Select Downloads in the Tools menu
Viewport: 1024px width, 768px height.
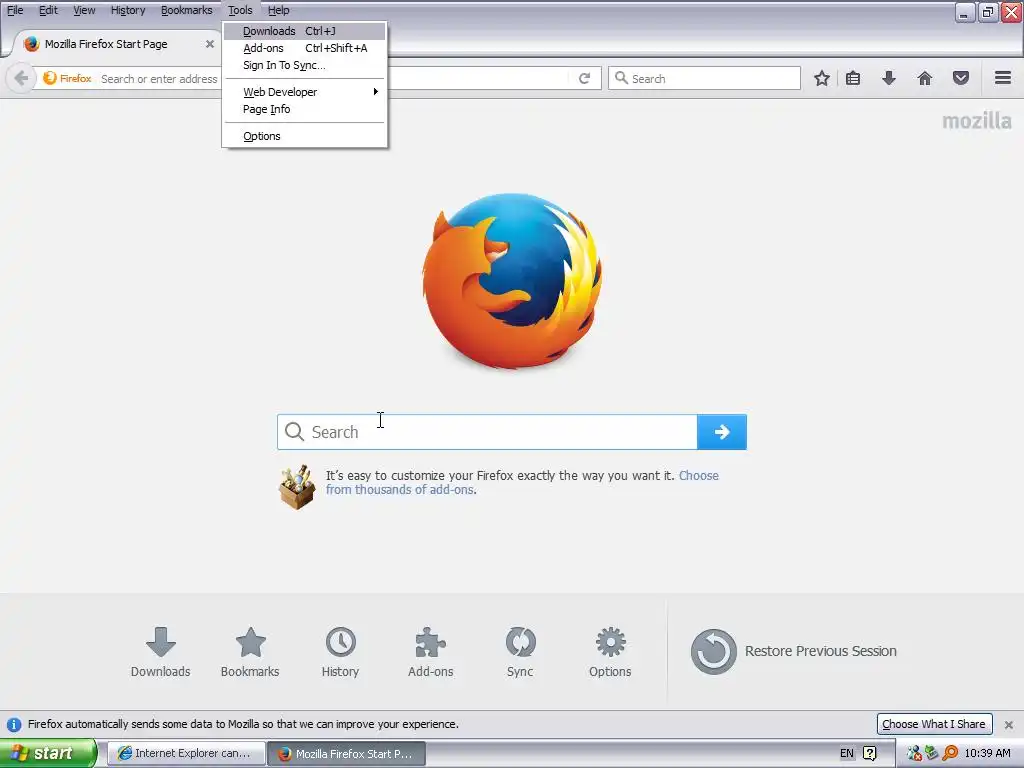(304, 31)
